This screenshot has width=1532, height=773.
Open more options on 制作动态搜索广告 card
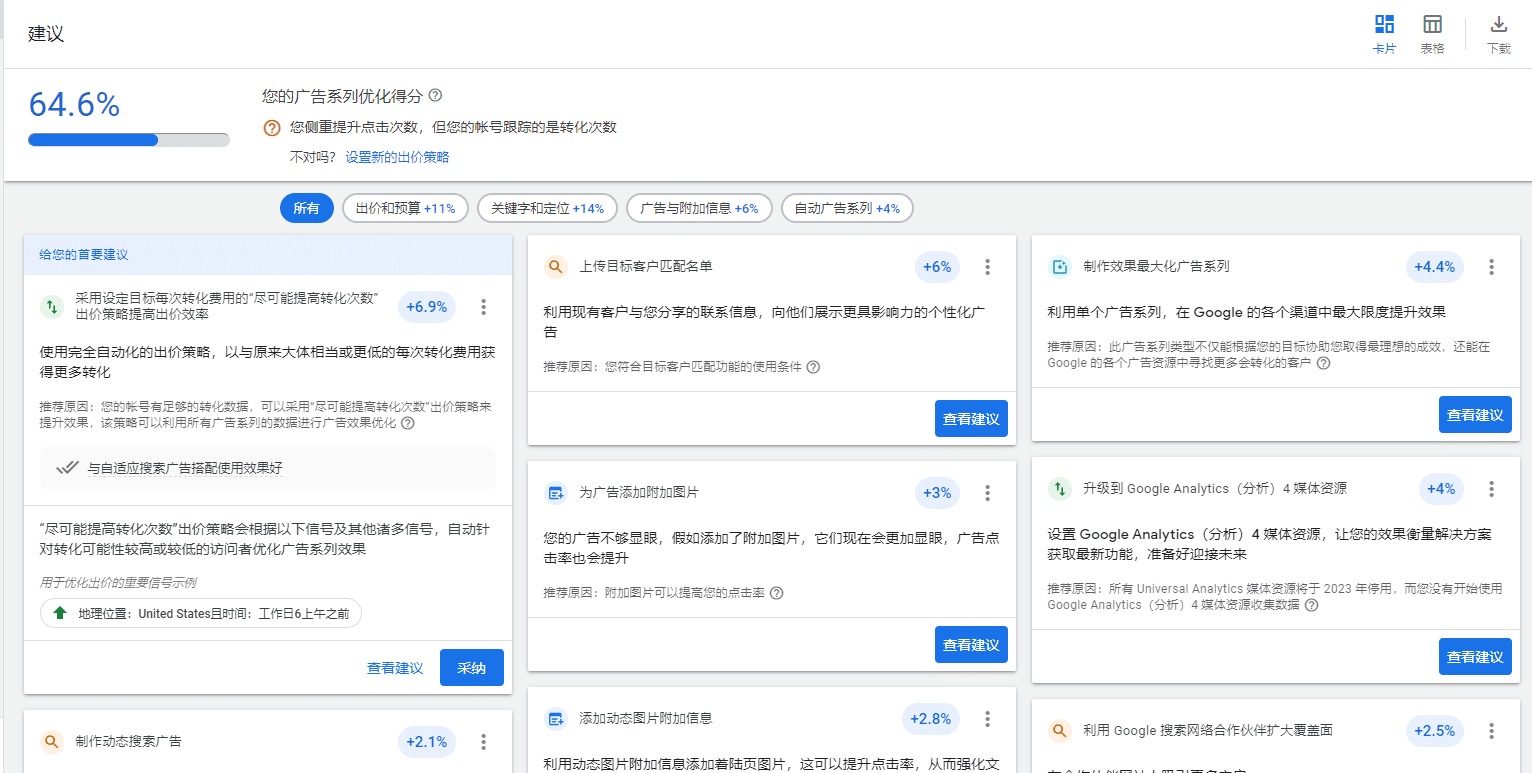click(483, 742)
